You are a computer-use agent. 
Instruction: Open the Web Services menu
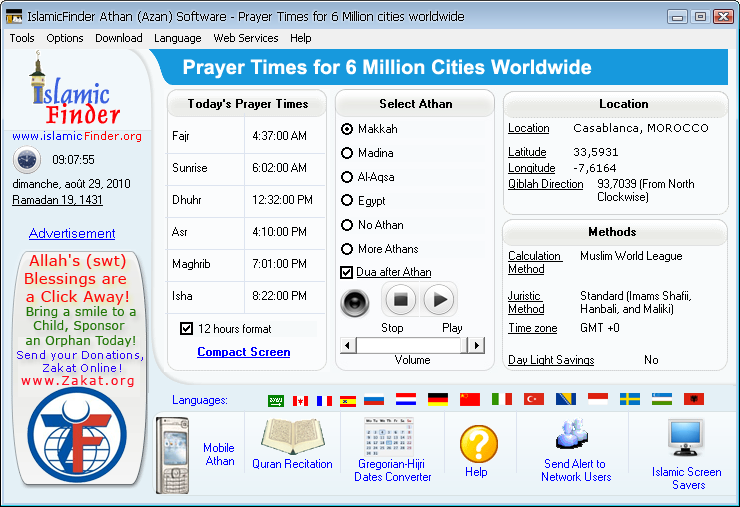pos(245,38)
